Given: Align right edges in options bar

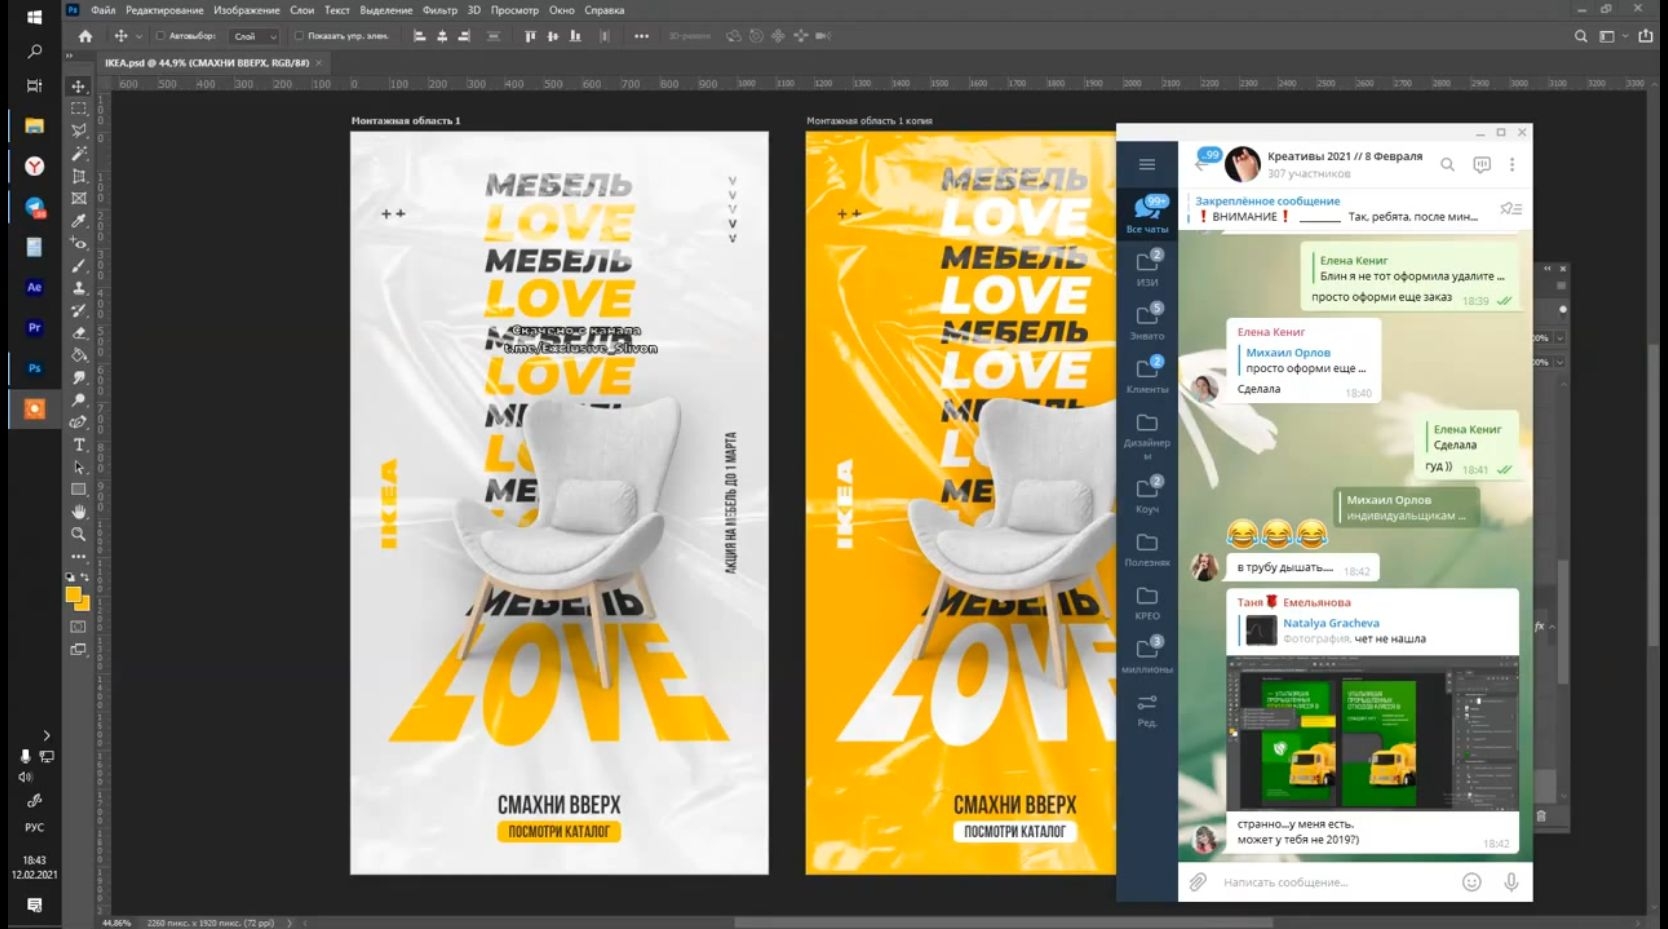Looking at the screenshot, I should point(464,36).
